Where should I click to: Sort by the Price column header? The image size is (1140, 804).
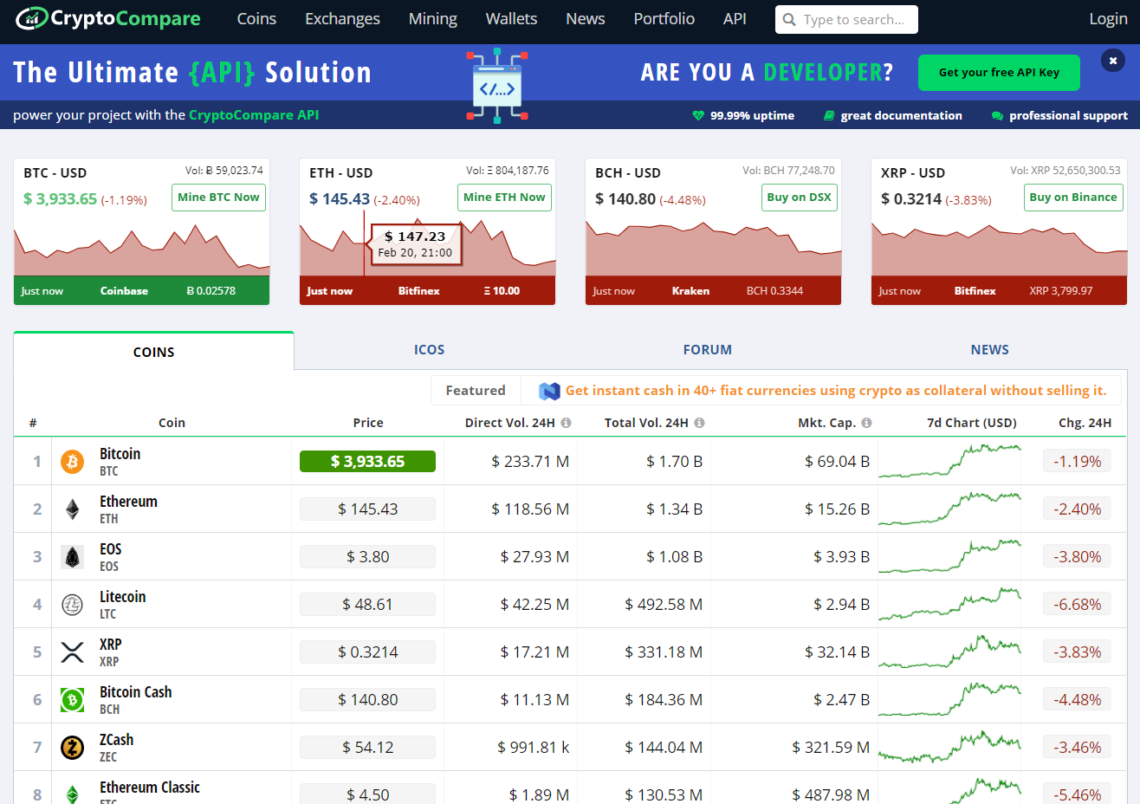[368, 422]
